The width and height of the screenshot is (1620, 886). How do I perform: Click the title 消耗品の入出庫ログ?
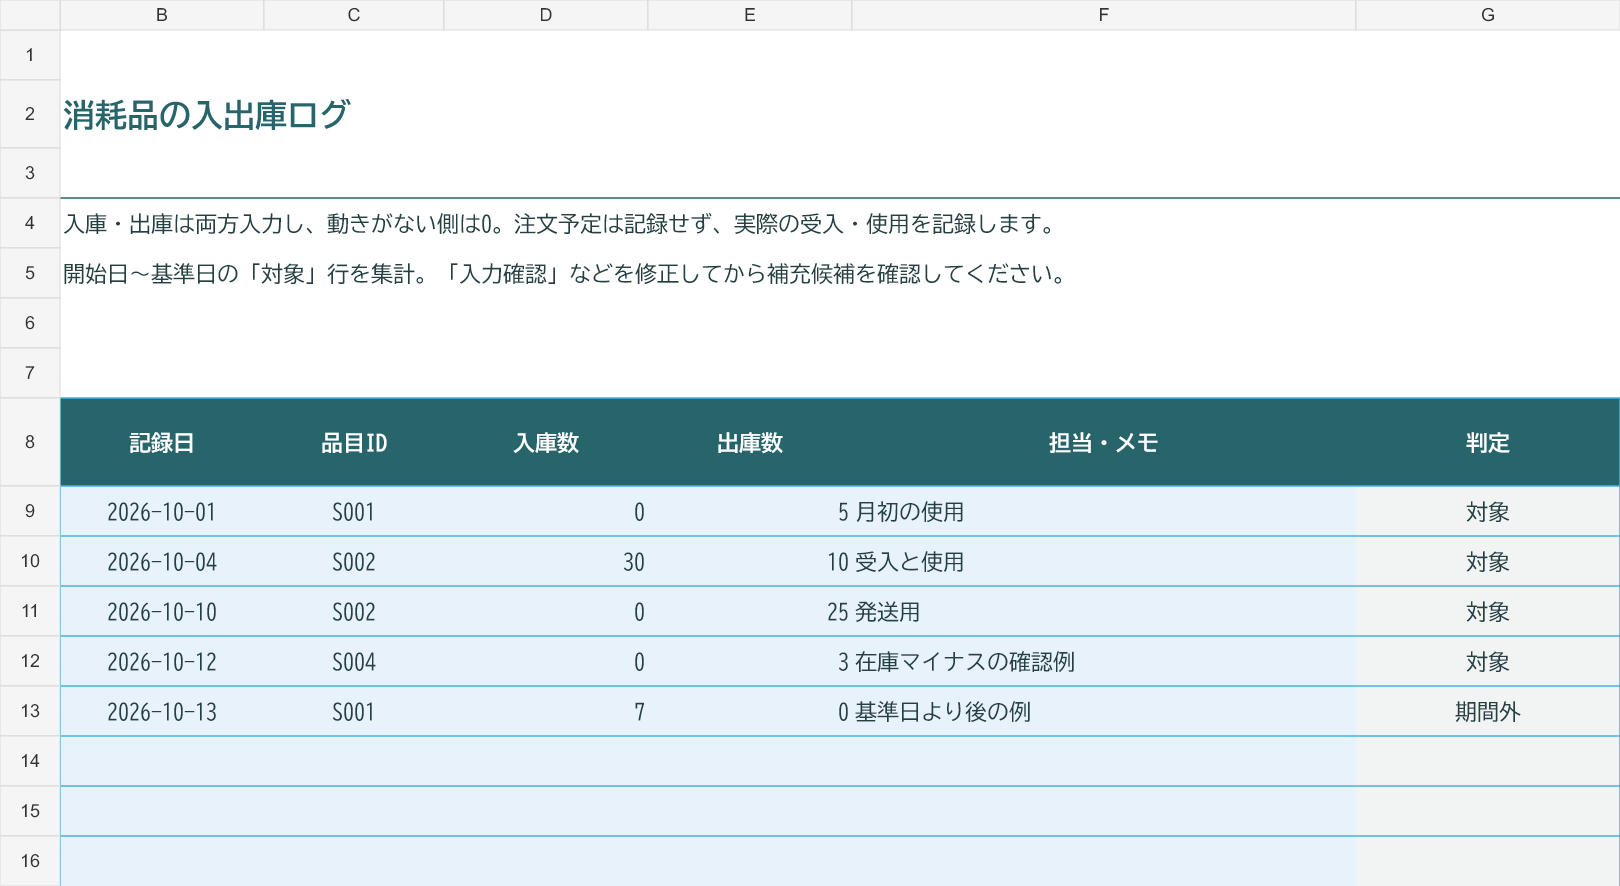206,115
